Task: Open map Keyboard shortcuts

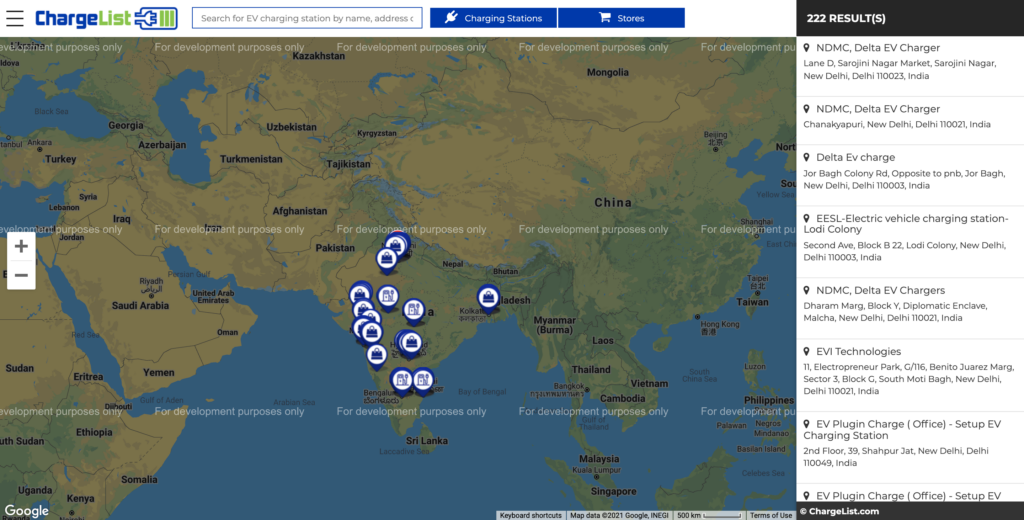Action: coord(530,515)
